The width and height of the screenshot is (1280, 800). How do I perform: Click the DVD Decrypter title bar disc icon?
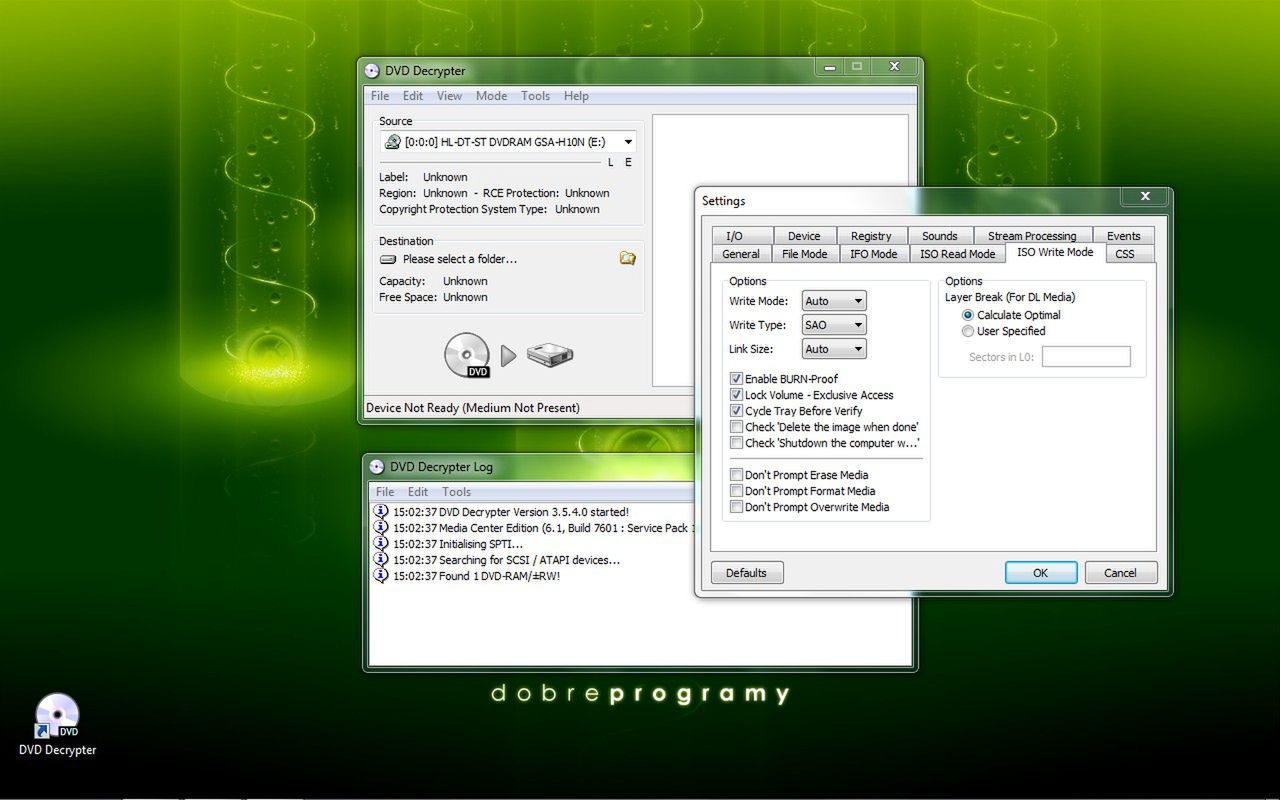pyautogui.click(x=372, y=71)
